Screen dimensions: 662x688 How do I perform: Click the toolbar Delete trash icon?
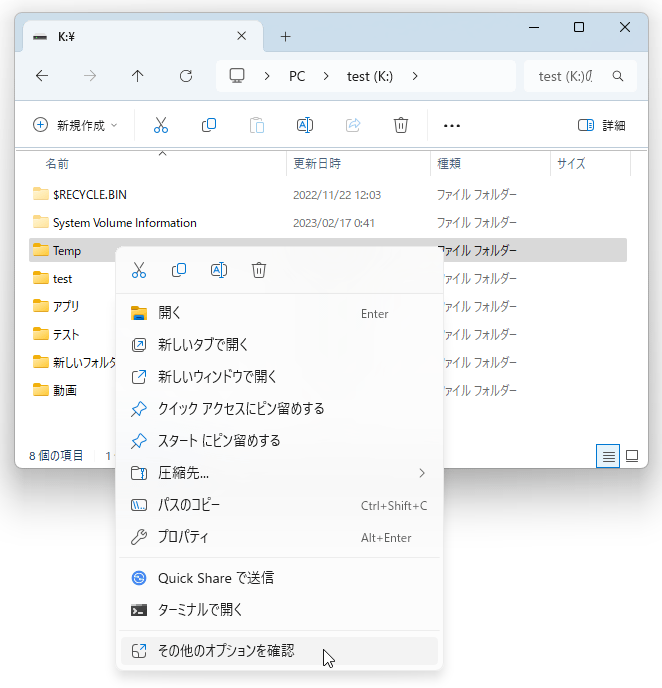[x=401, y=125]
